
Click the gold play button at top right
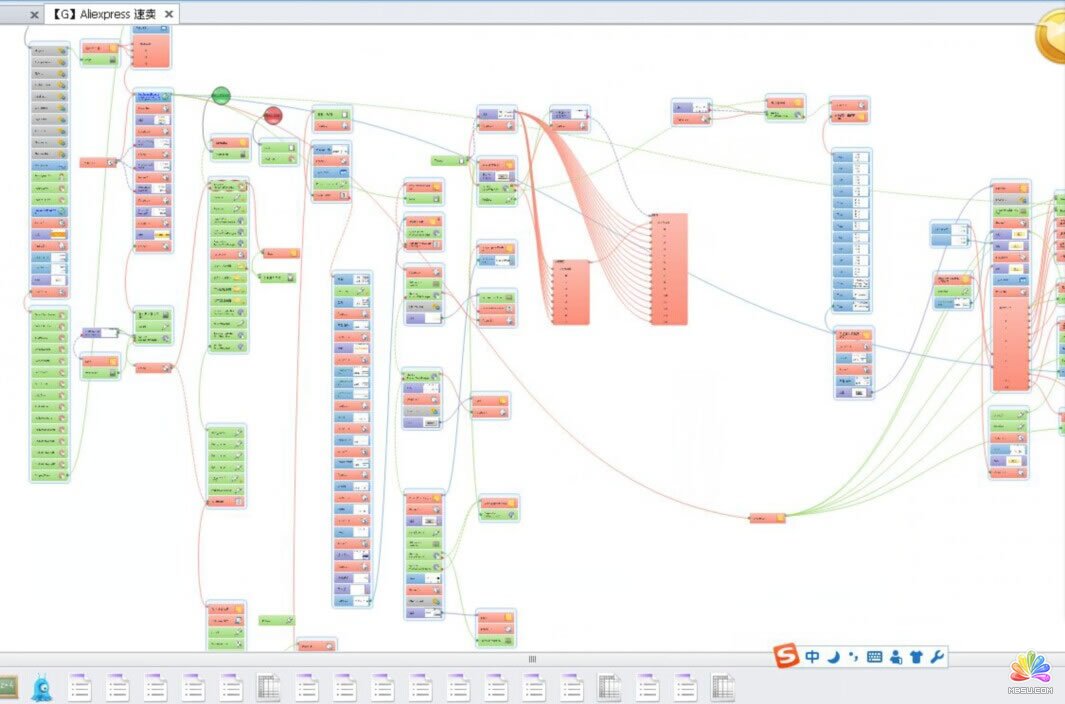coord(1053,37)
